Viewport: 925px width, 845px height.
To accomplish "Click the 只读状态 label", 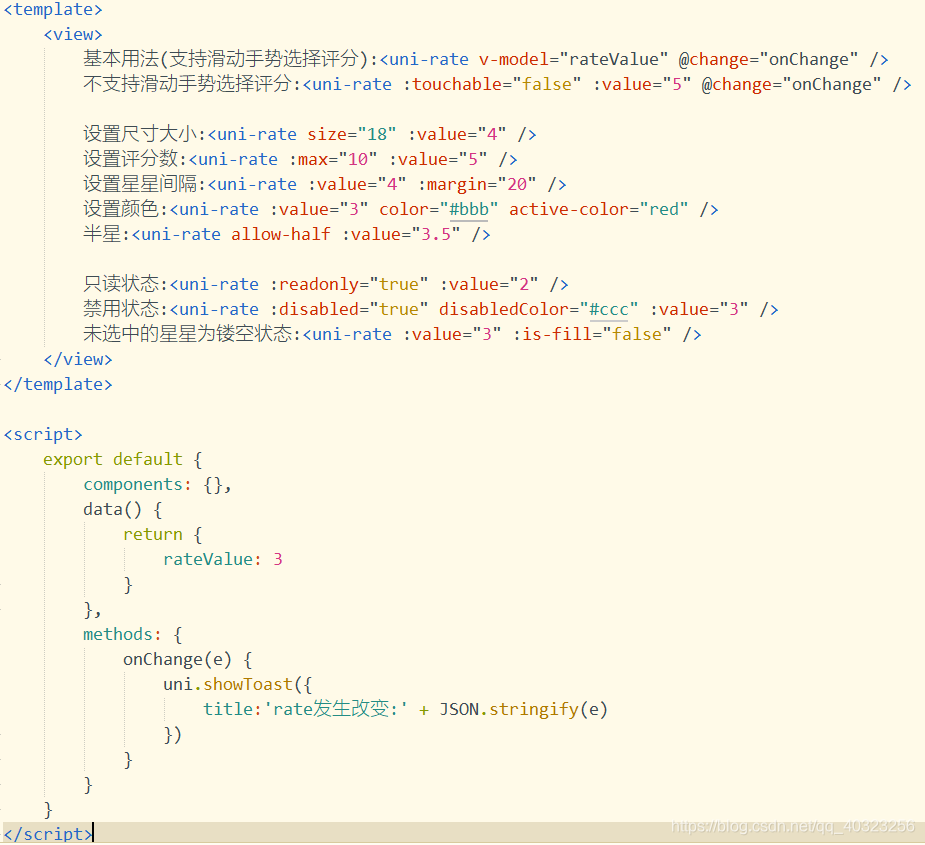I will pyautogui.click(x=121, y=284).
